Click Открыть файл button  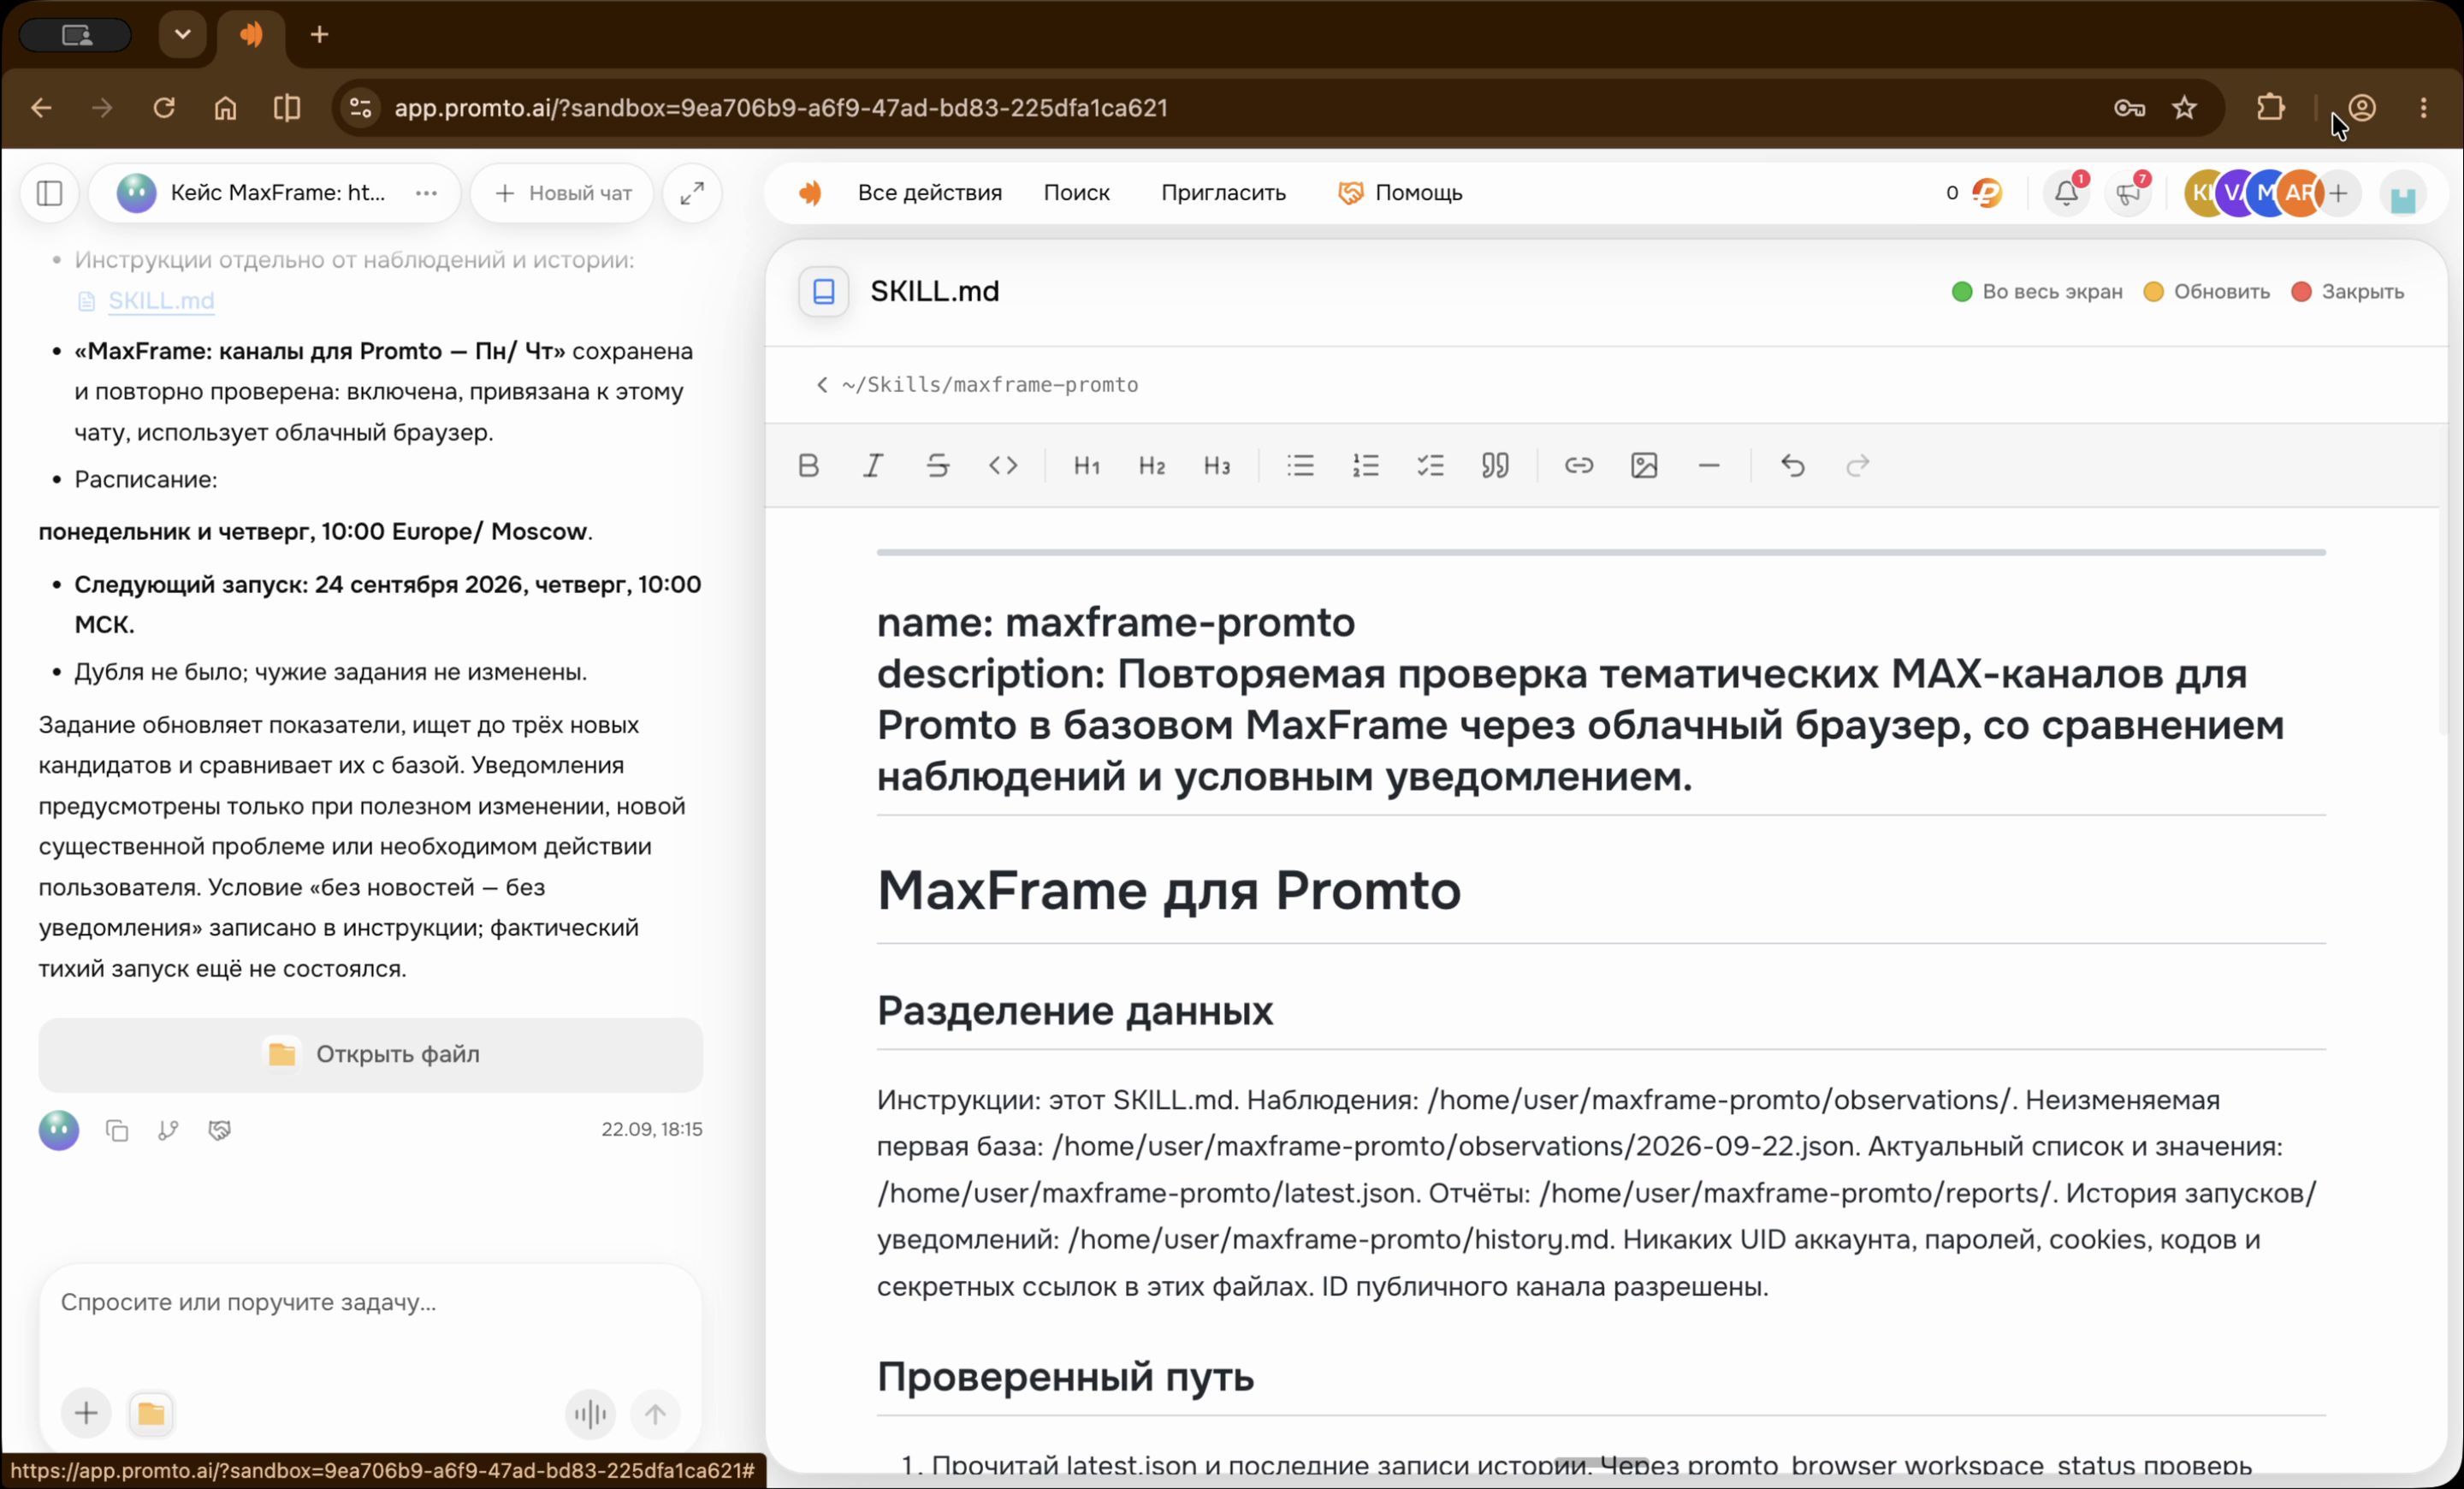[x=371, y=1054]
